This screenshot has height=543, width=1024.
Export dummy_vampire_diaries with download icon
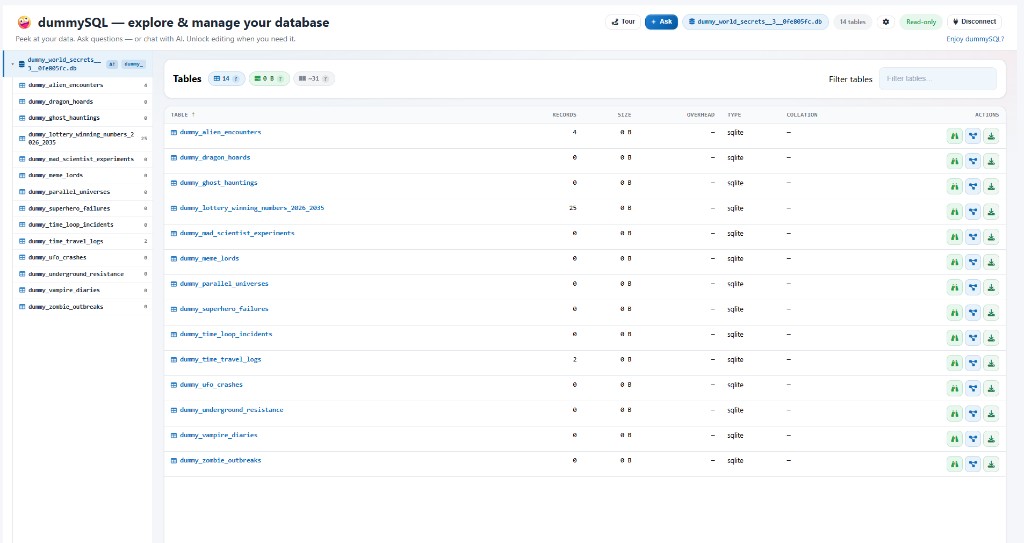pos(991,438)
